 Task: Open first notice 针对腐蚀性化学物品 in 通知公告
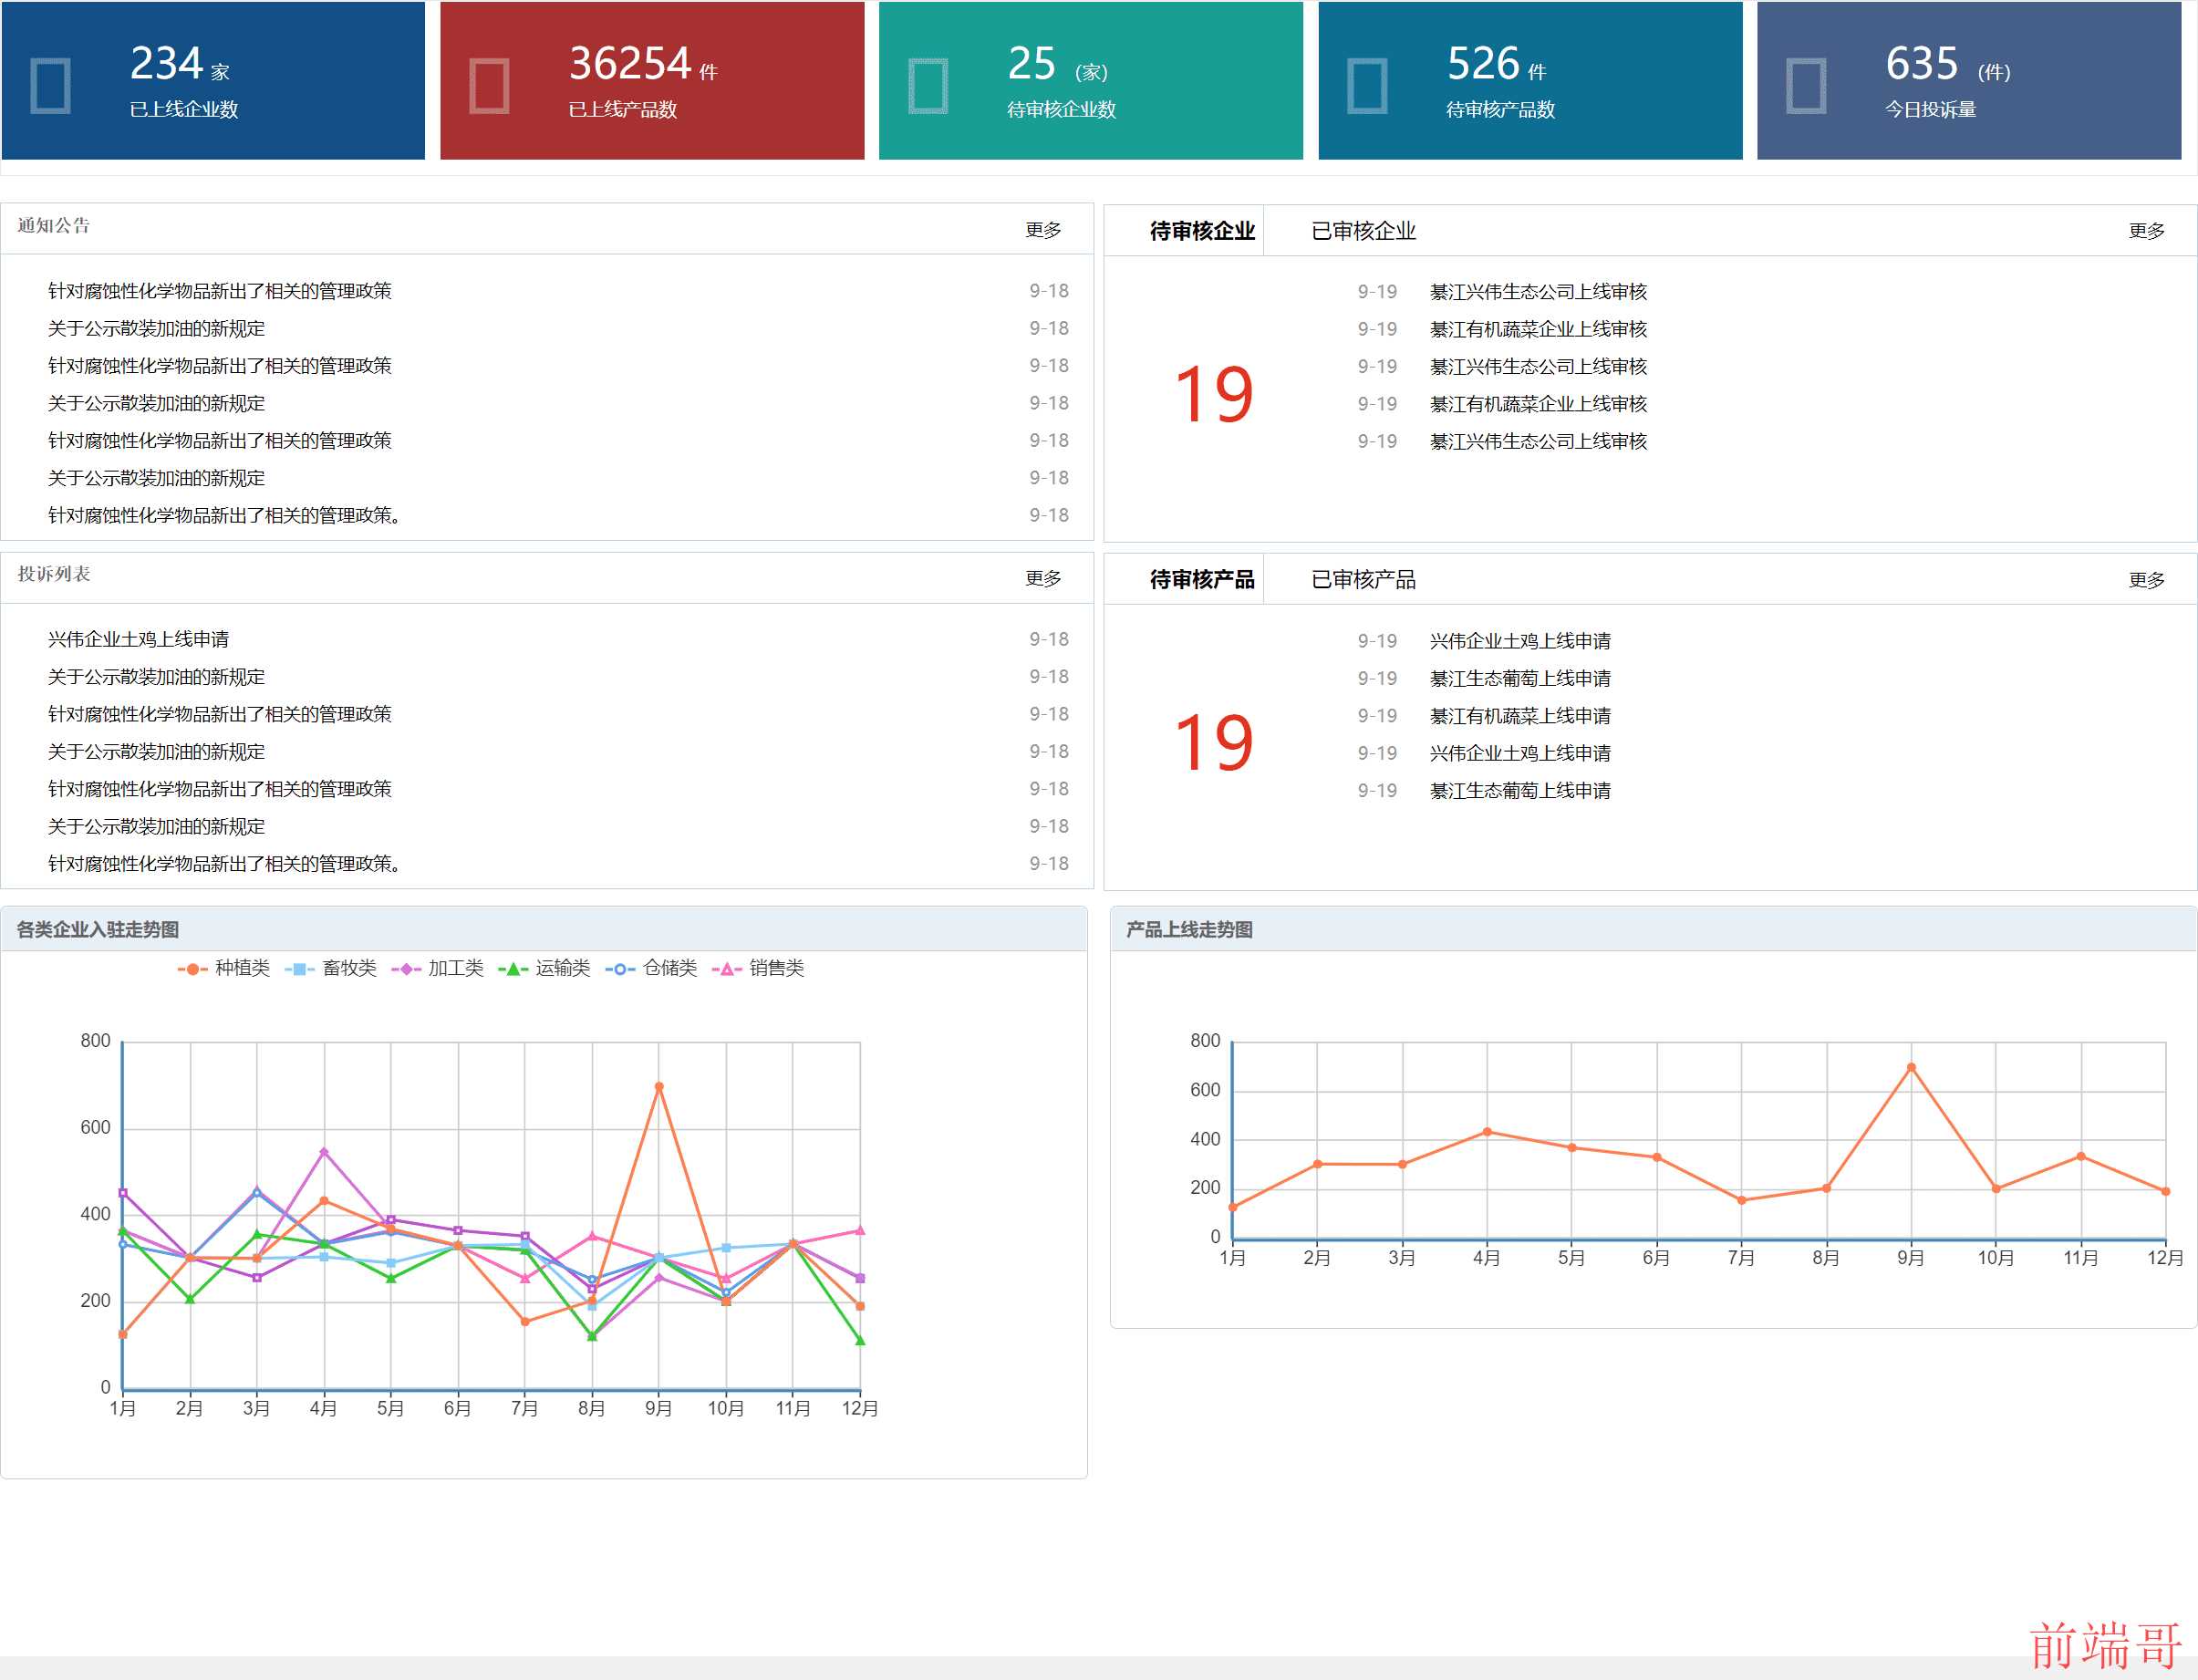(220, 291)
